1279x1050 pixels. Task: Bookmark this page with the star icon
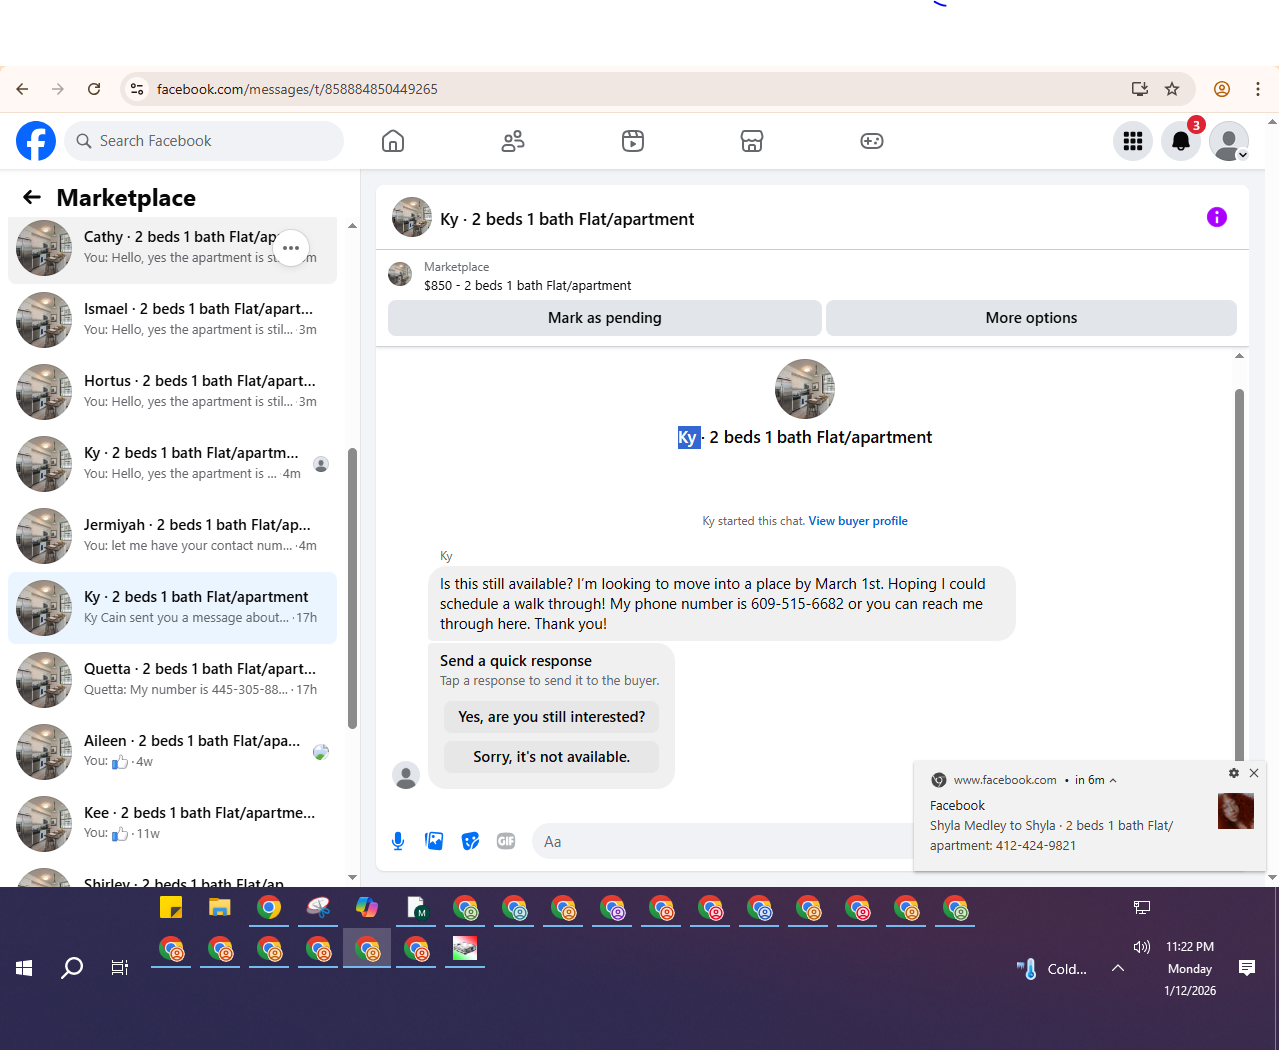click(1172, 89)
